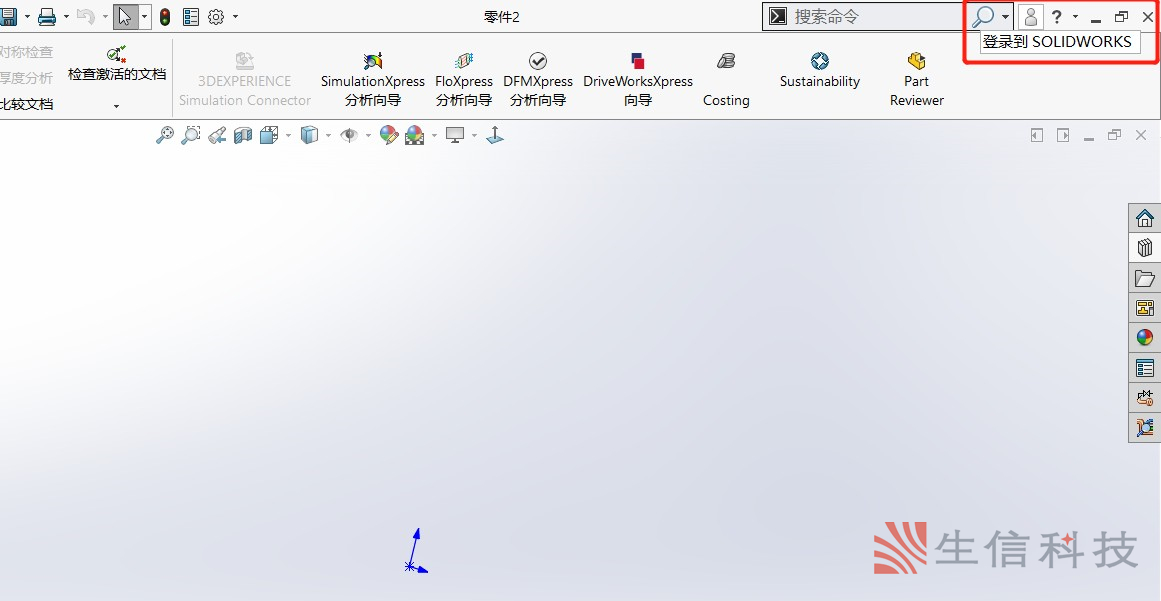Launch the FloXpress analysis wizard
Screen dimensions: 1161x601
click(x=464, y=80)
